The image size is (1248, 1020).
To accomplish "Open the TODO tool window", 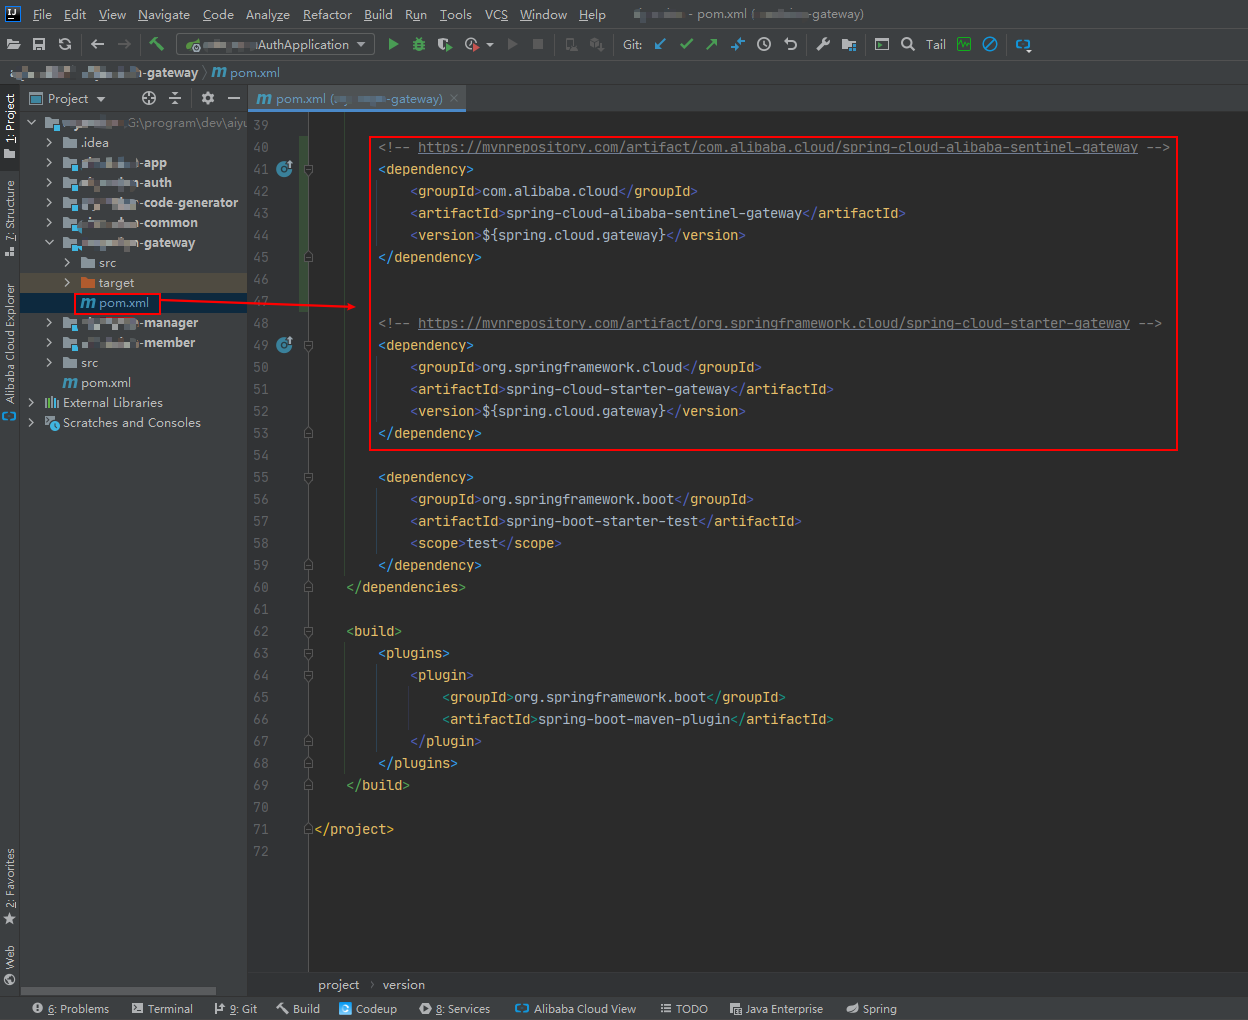I will click(684, 1008).
